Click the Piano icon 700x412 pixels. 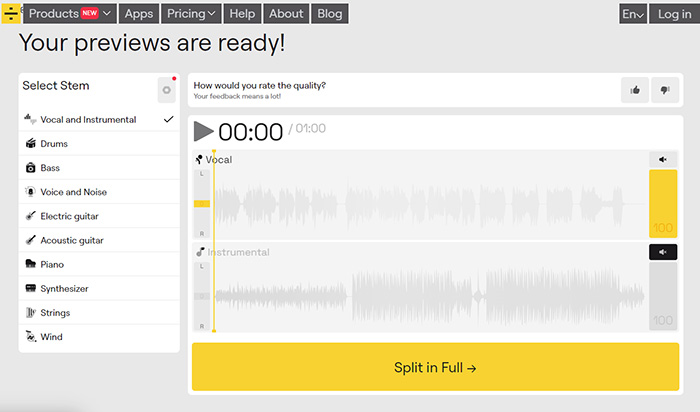point(30,263)
